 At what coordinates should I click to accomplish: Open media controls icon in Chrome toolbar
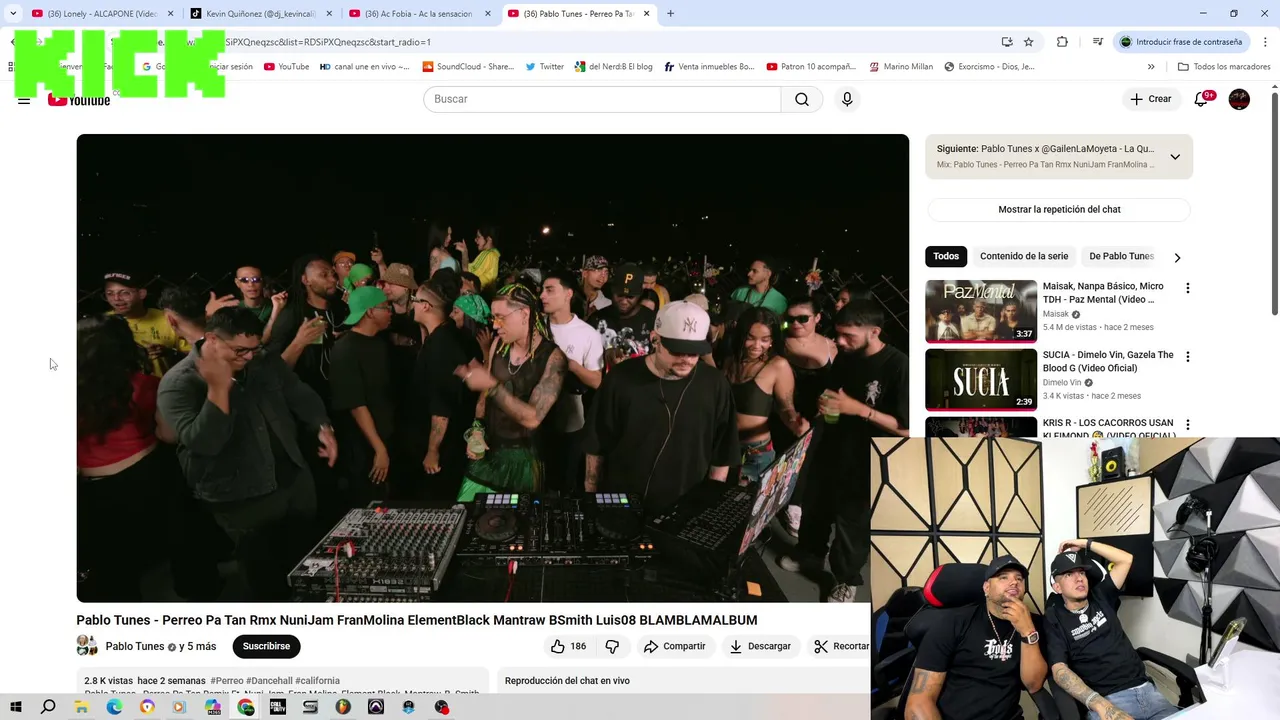pyautogui.click(x=1098, y=42)
